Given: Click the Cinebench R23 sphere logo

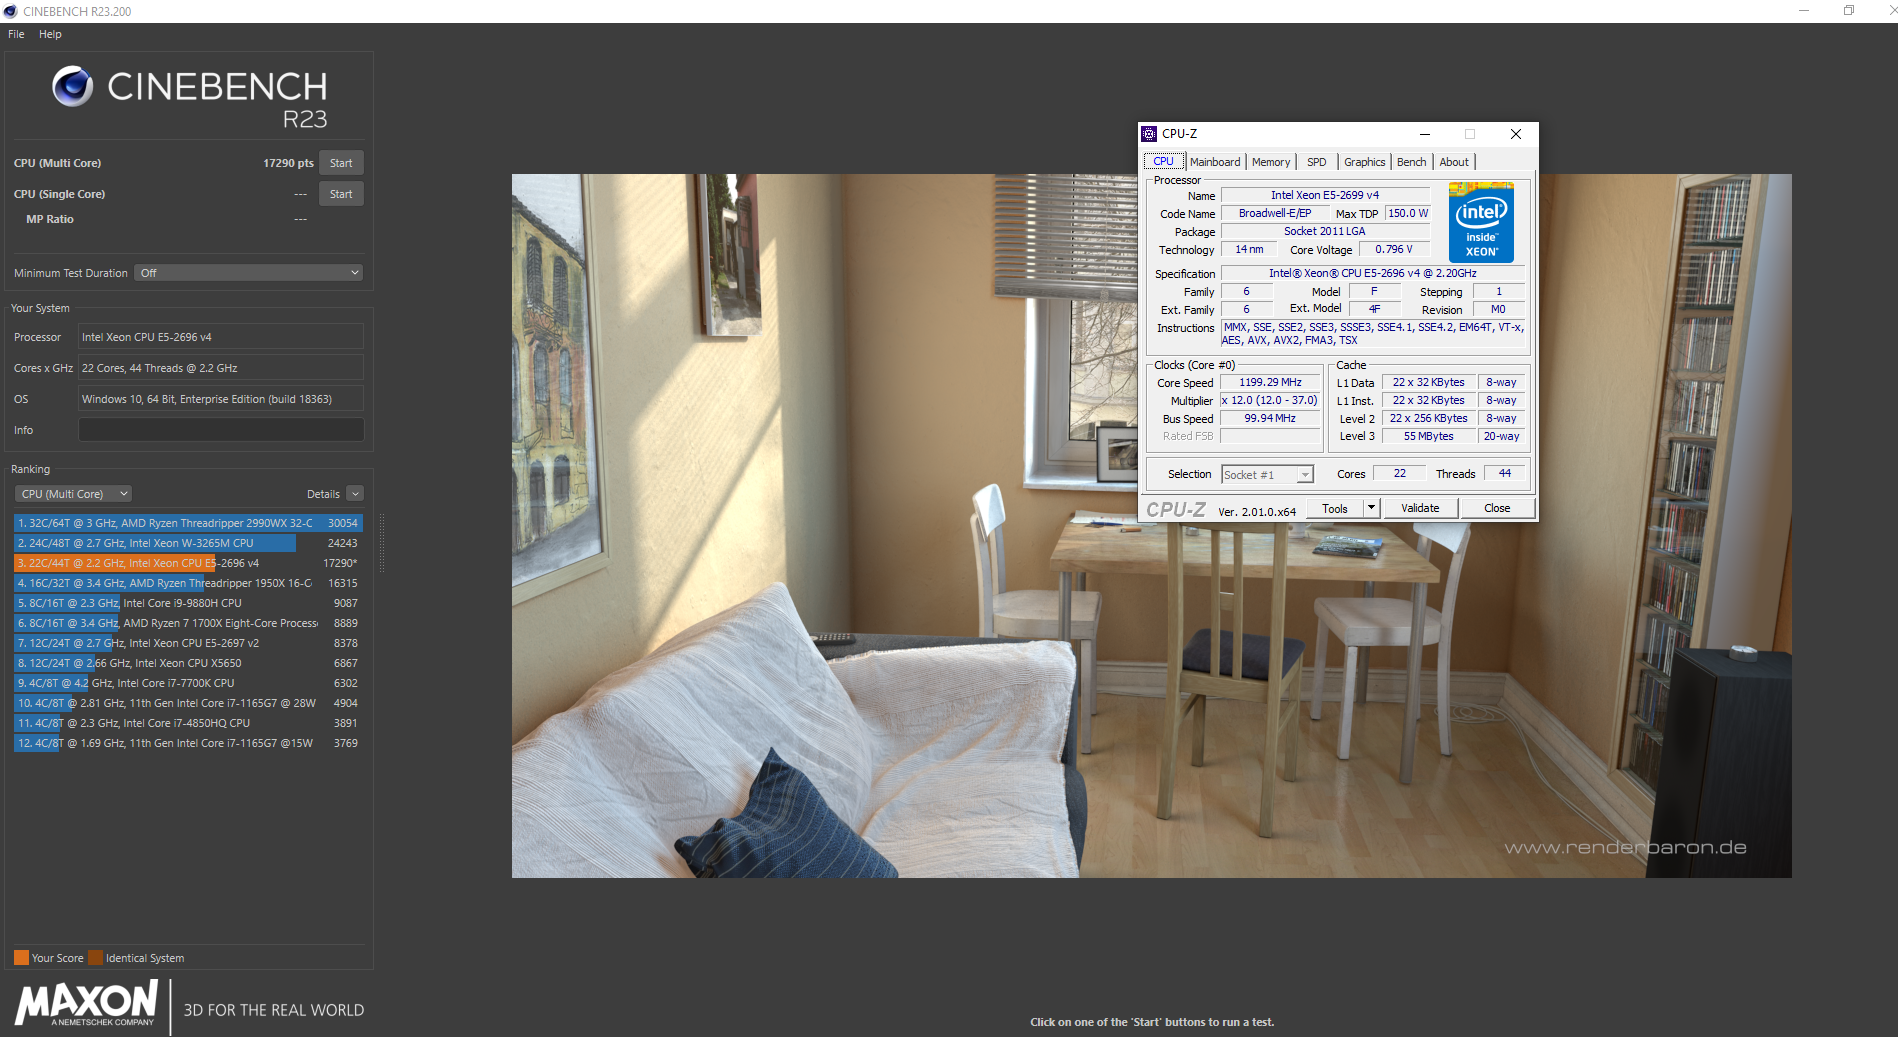Looking at the screenshot, I should (x=73, y=86).
